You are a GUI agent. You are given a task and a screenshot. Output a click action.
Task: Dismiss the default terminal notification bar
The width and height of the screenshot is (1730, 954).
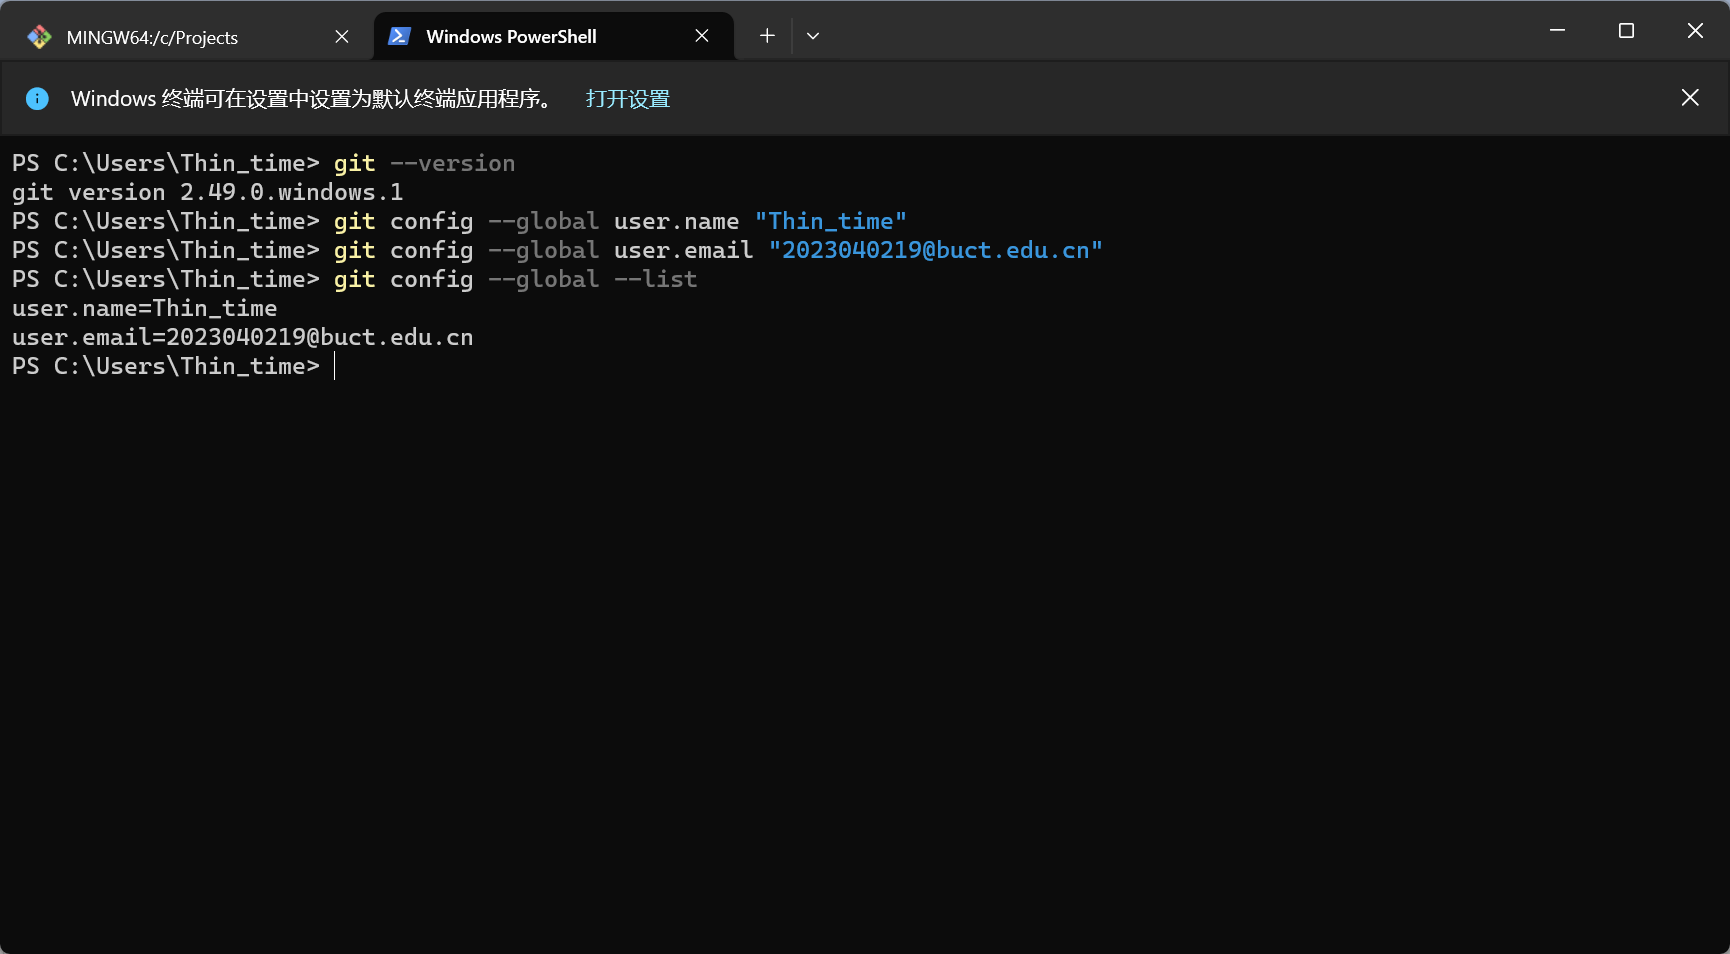(1690, 98)
